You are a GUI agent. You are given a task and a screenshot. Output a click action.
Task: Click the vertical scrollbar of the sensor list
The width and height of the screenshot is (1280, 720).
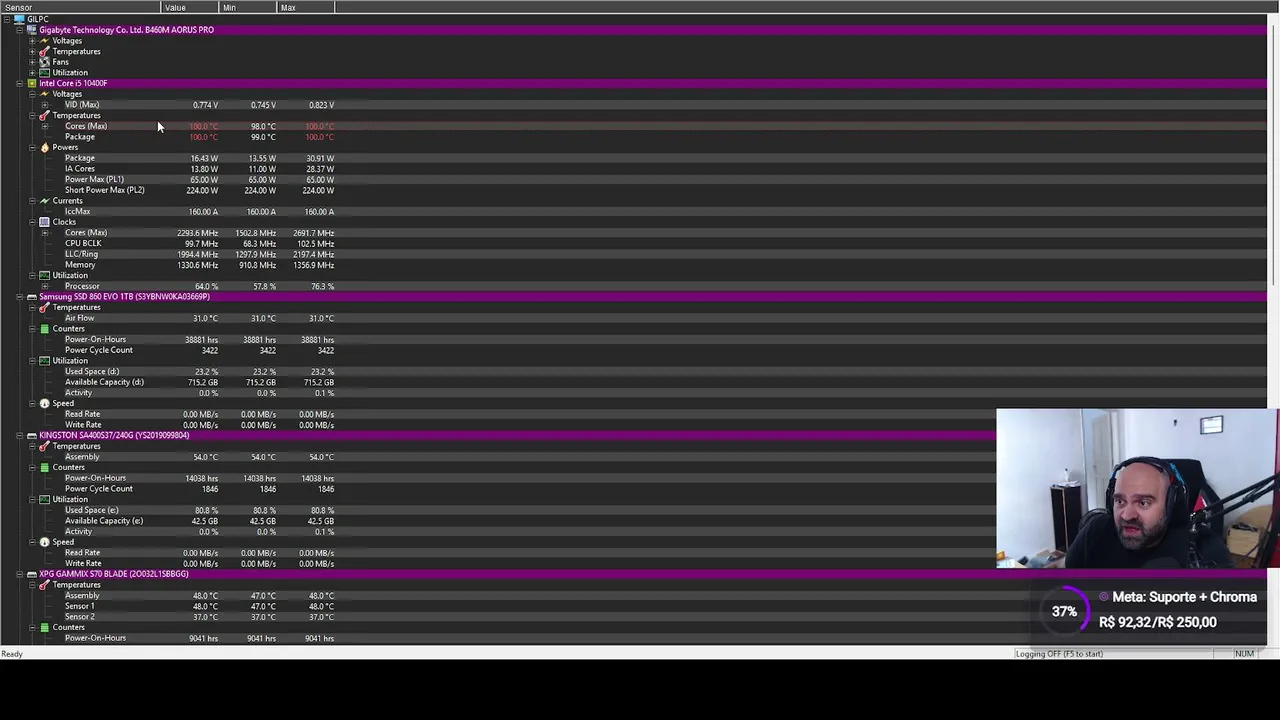click(1273, 330)
